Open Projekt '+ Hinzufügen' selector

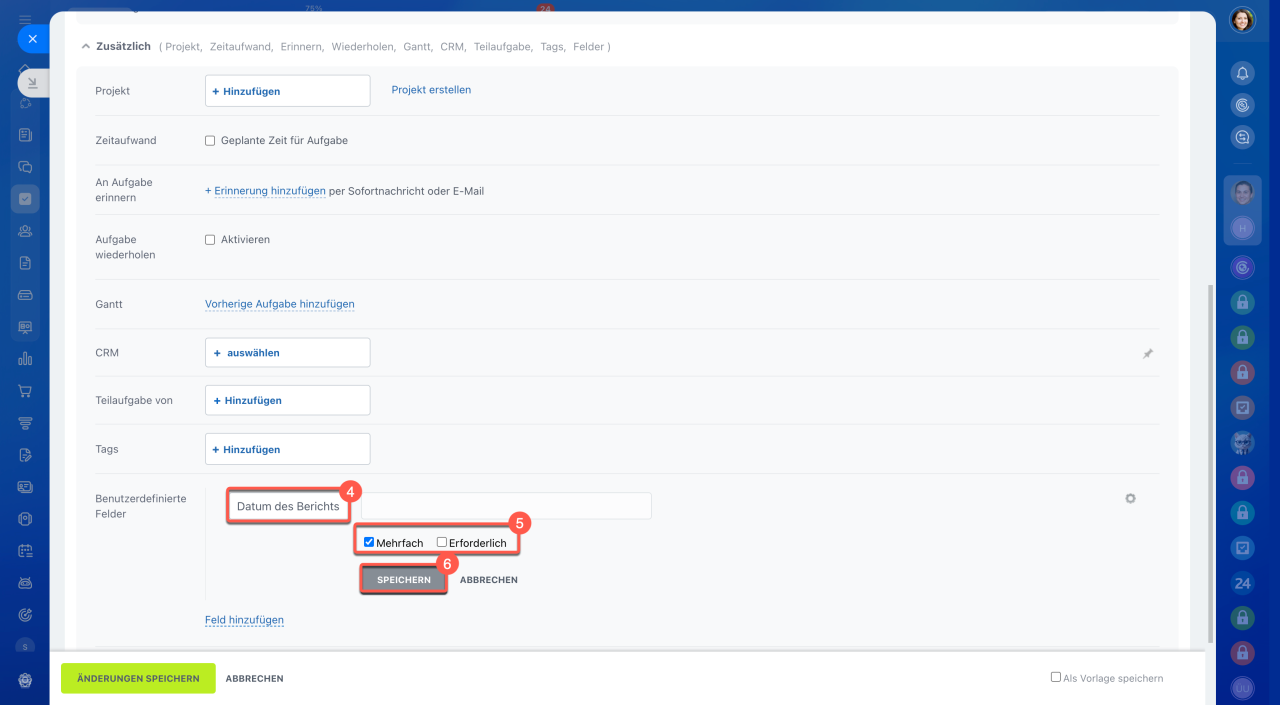tap(288, 91)
